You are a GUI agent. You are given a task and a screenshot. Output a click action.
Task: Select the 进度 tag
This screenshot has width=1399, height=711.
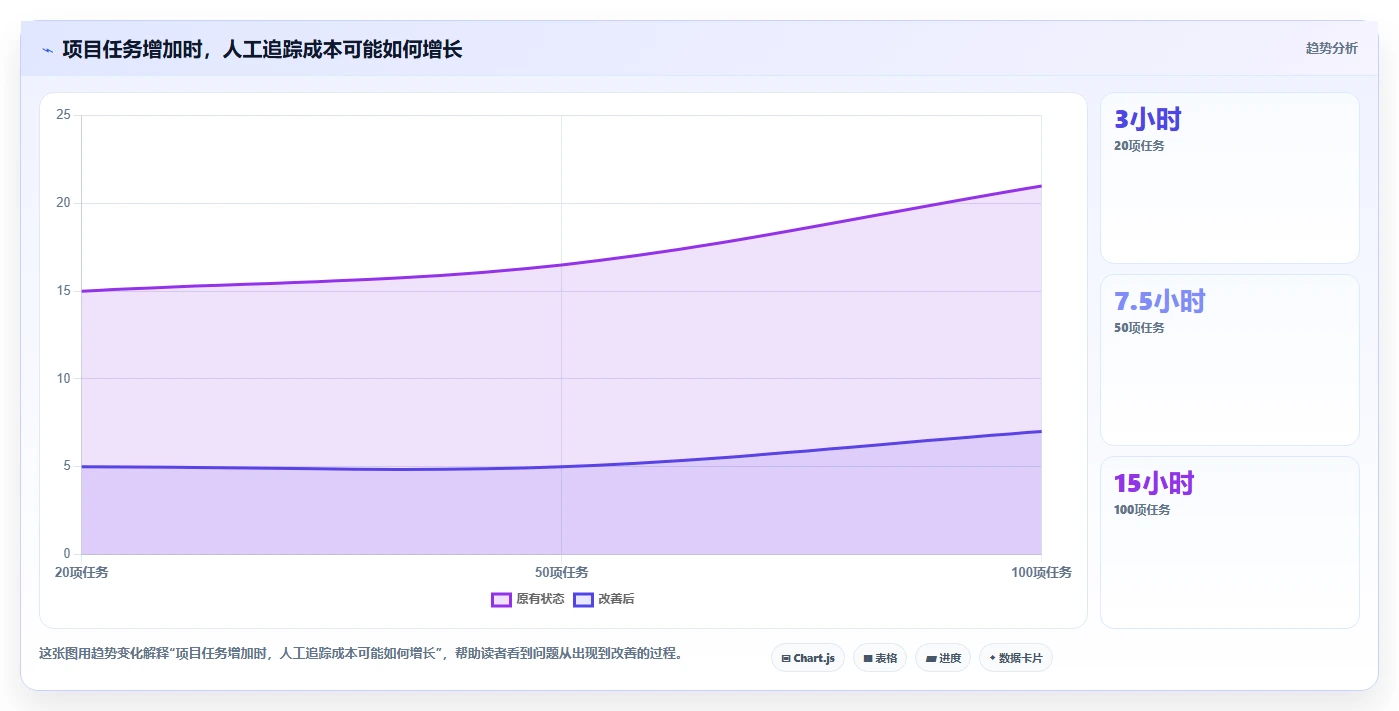tap(943, 658)
